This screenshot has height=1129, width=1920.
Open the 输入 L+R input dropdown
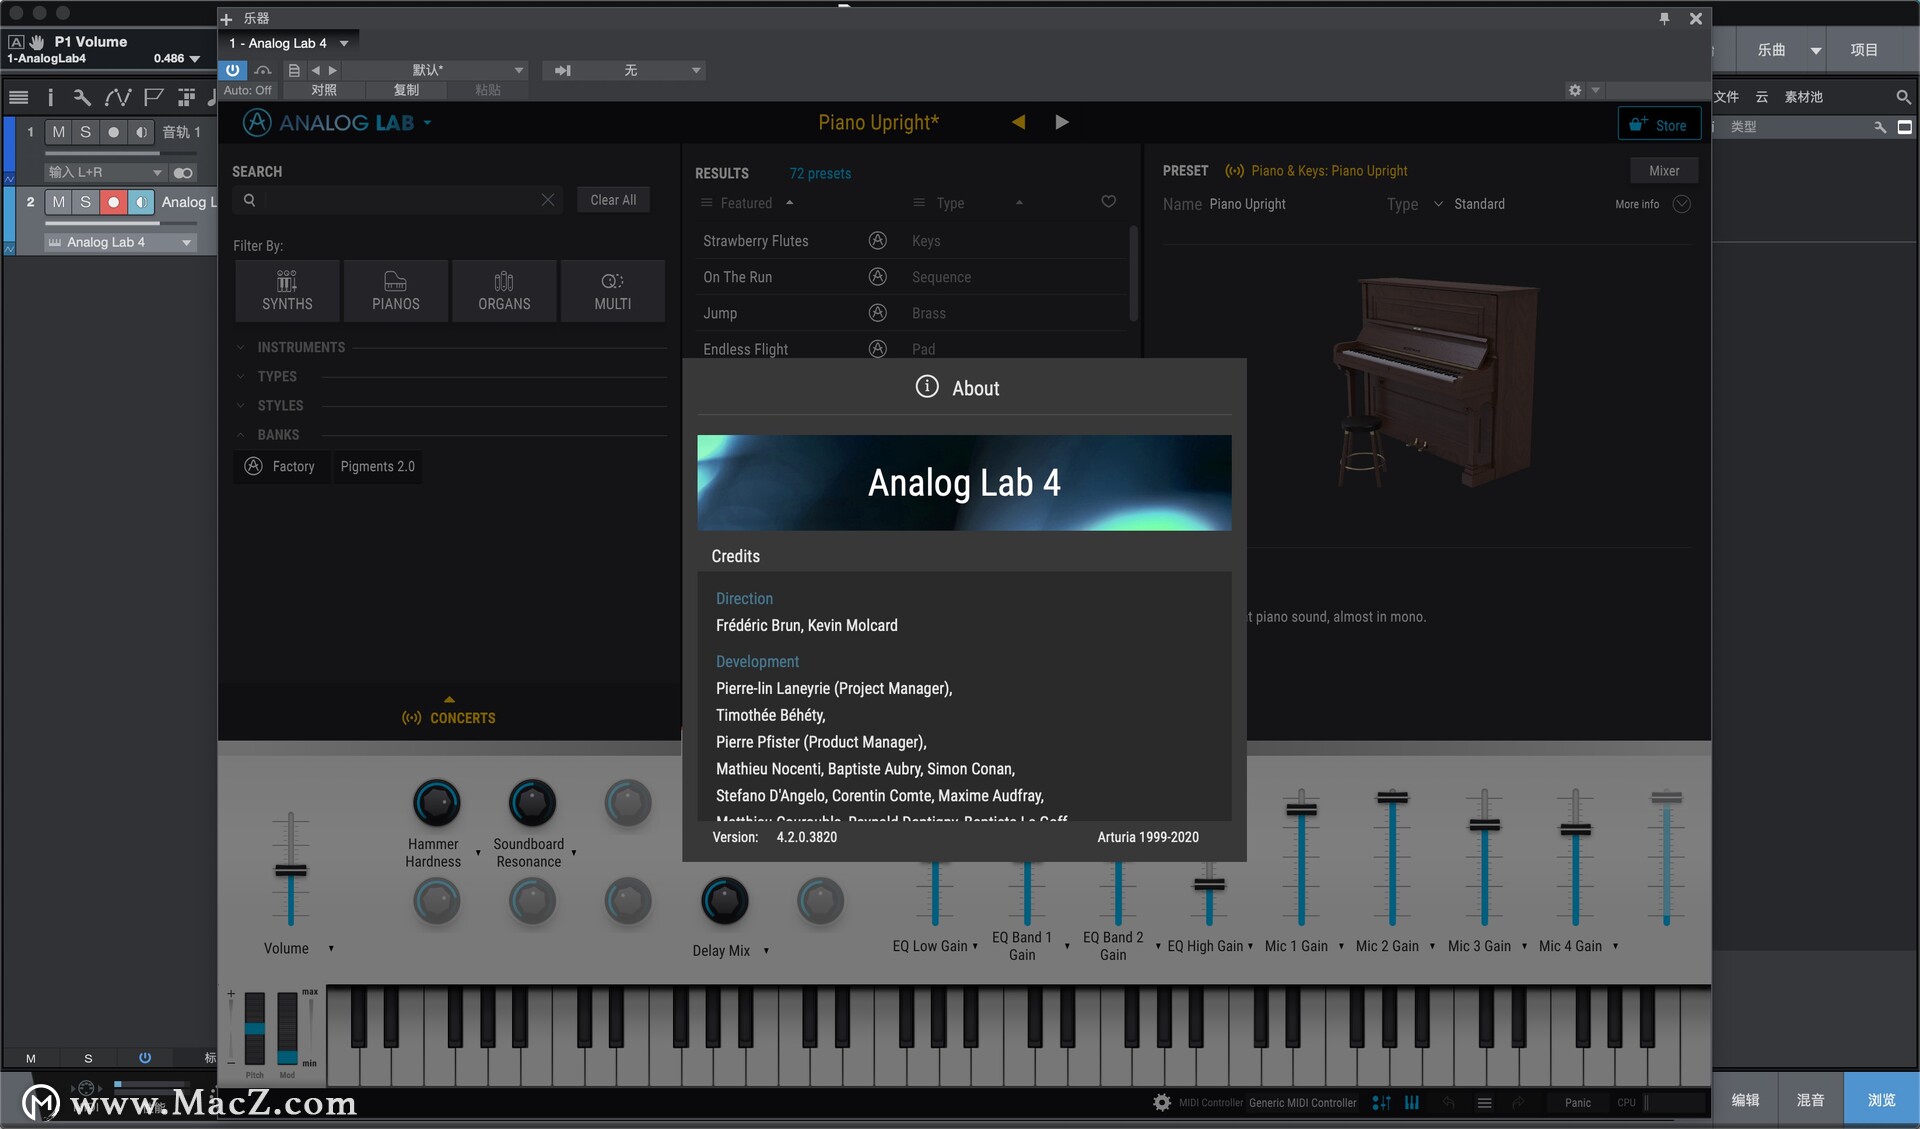[105, 173]
